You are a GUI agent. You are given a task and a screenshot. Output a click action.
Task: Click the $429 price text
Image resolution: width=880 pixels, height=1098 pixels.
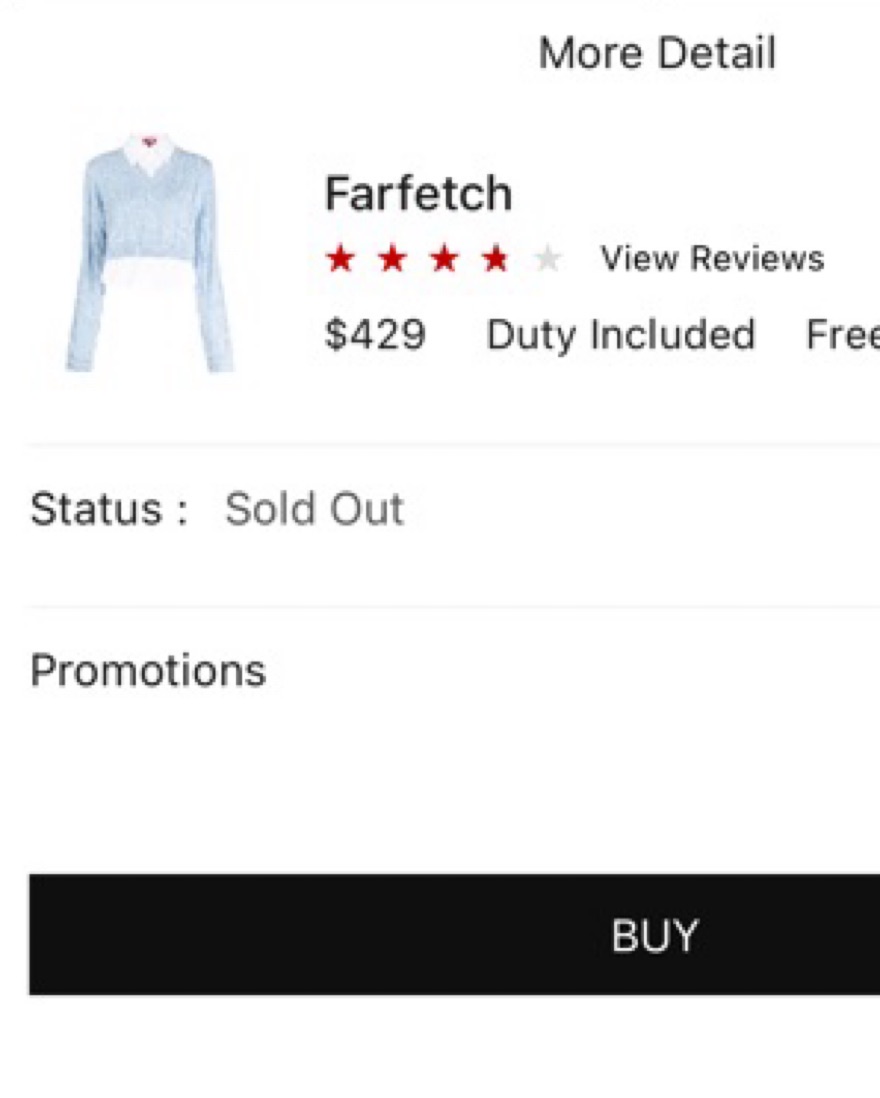coord(375,334)
